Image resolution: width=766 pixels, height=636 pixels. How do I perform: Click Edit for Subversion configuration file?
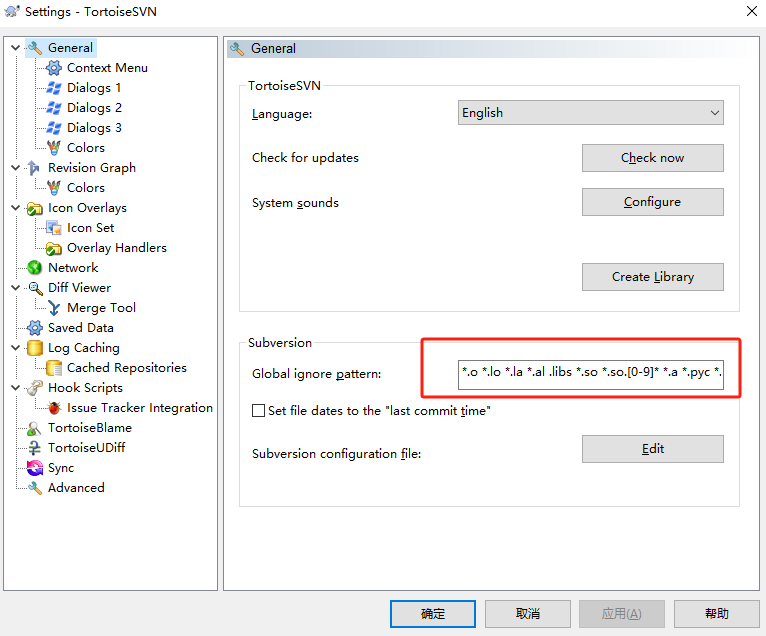click(x=652, y=449)
